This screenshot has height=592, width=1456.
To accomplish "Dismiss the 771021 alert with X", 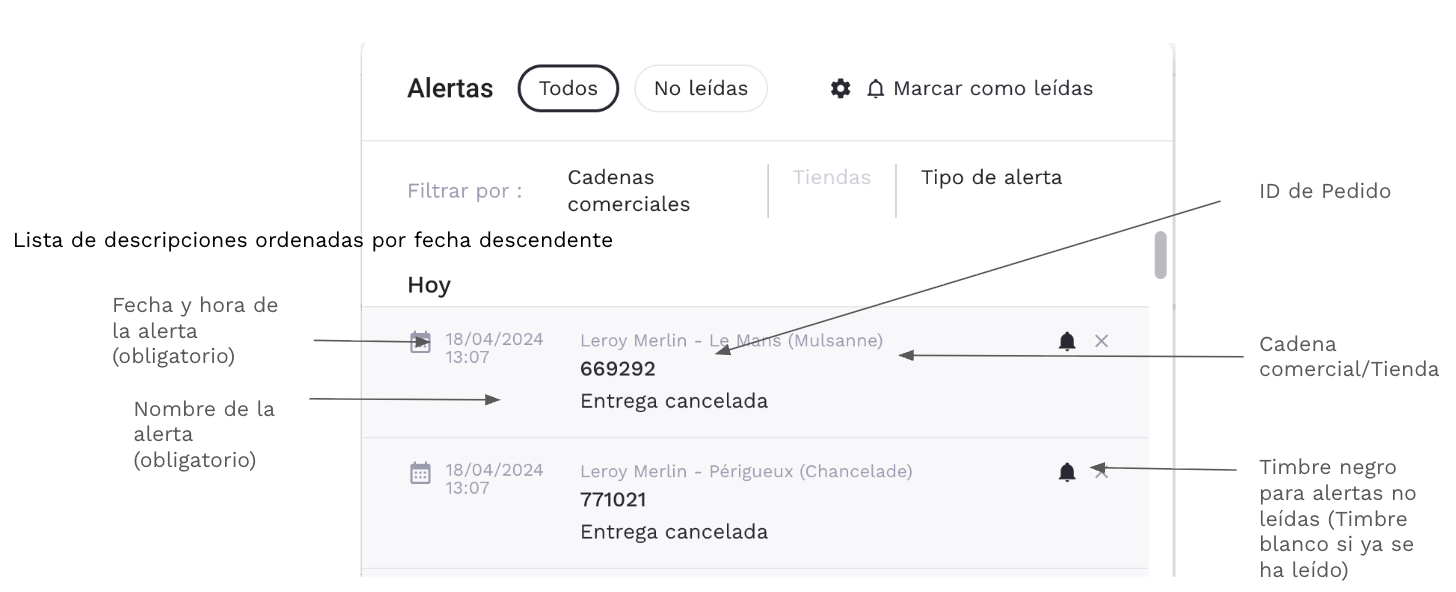I will pos(1101,472).
